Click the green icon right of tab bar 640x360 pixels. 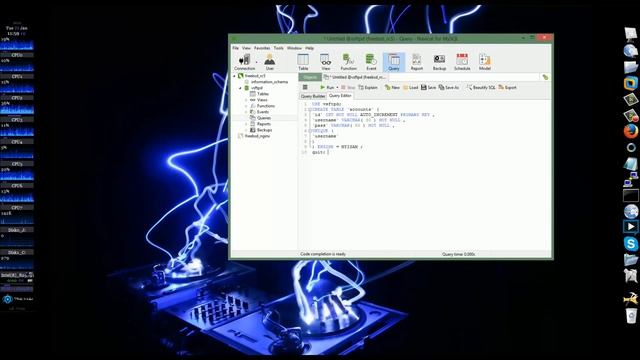545,77
